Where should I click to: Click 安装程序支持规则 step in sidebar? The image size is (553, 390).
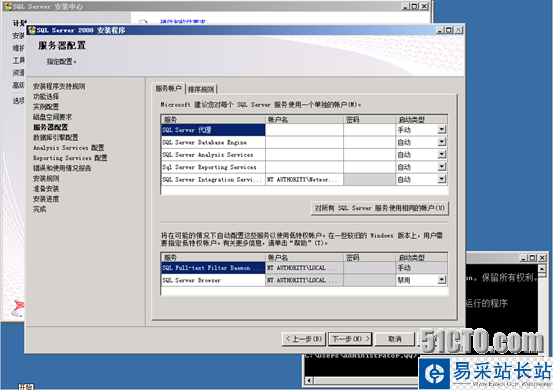59,86
